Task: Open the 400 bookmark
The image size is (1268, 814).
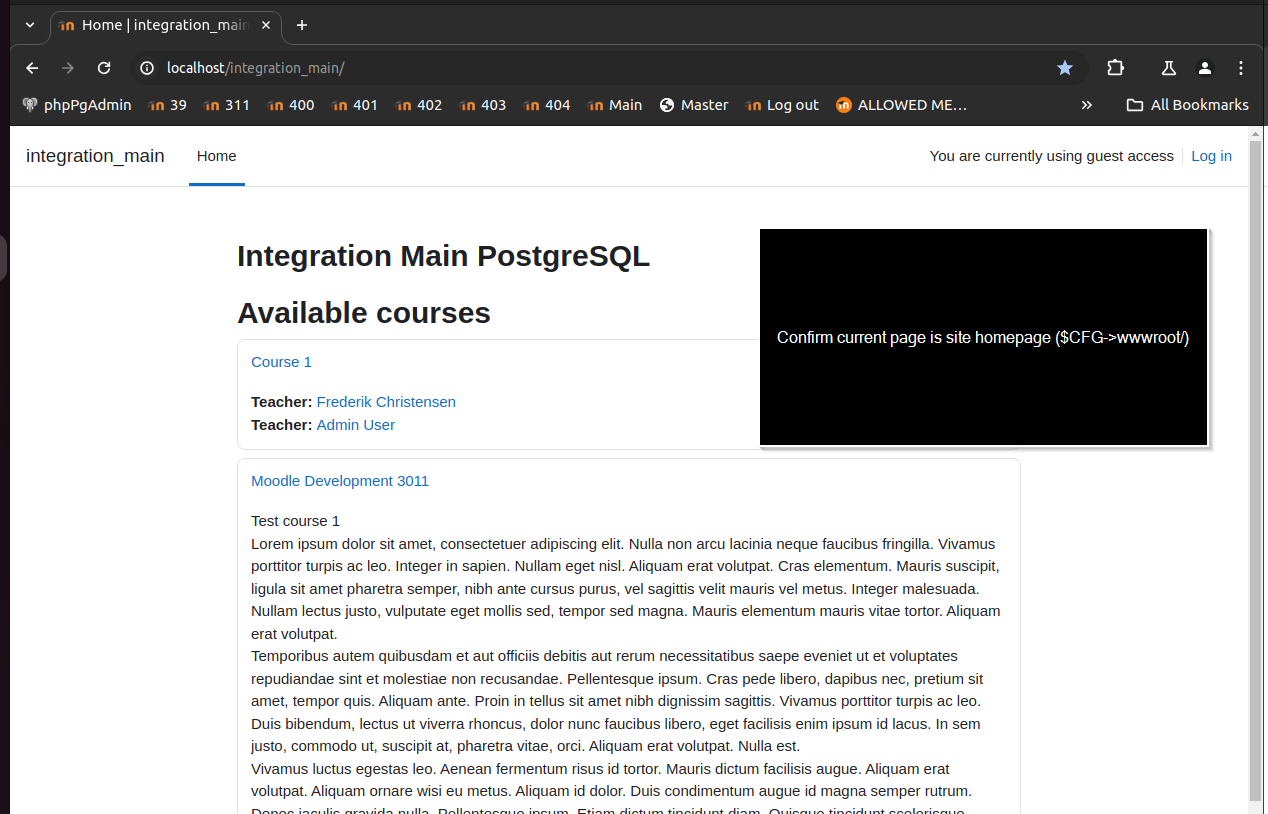Action: tap(290, 104)
